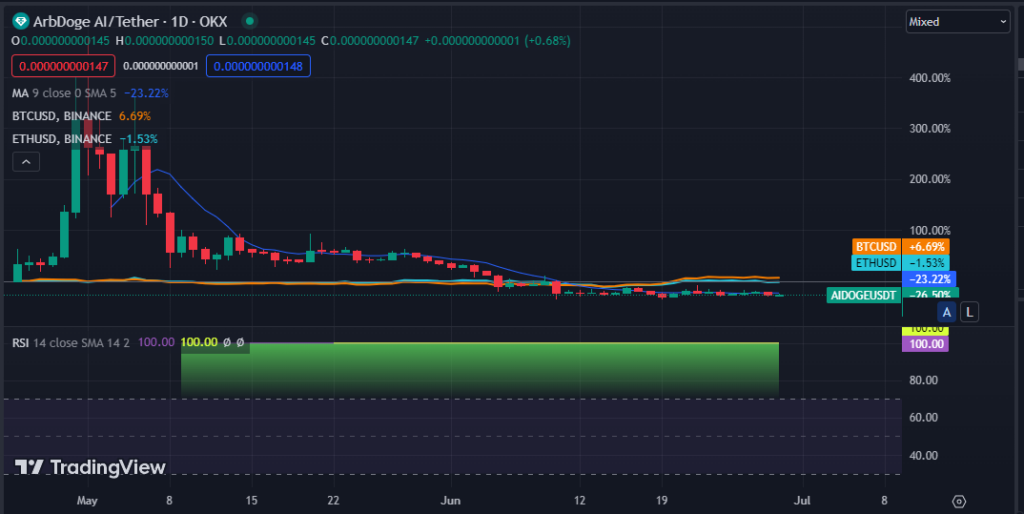Open the Mixed scale mode dropdown
This screenshot has width=1024, height=514.
pyautogui.click(x=957, y=22)
